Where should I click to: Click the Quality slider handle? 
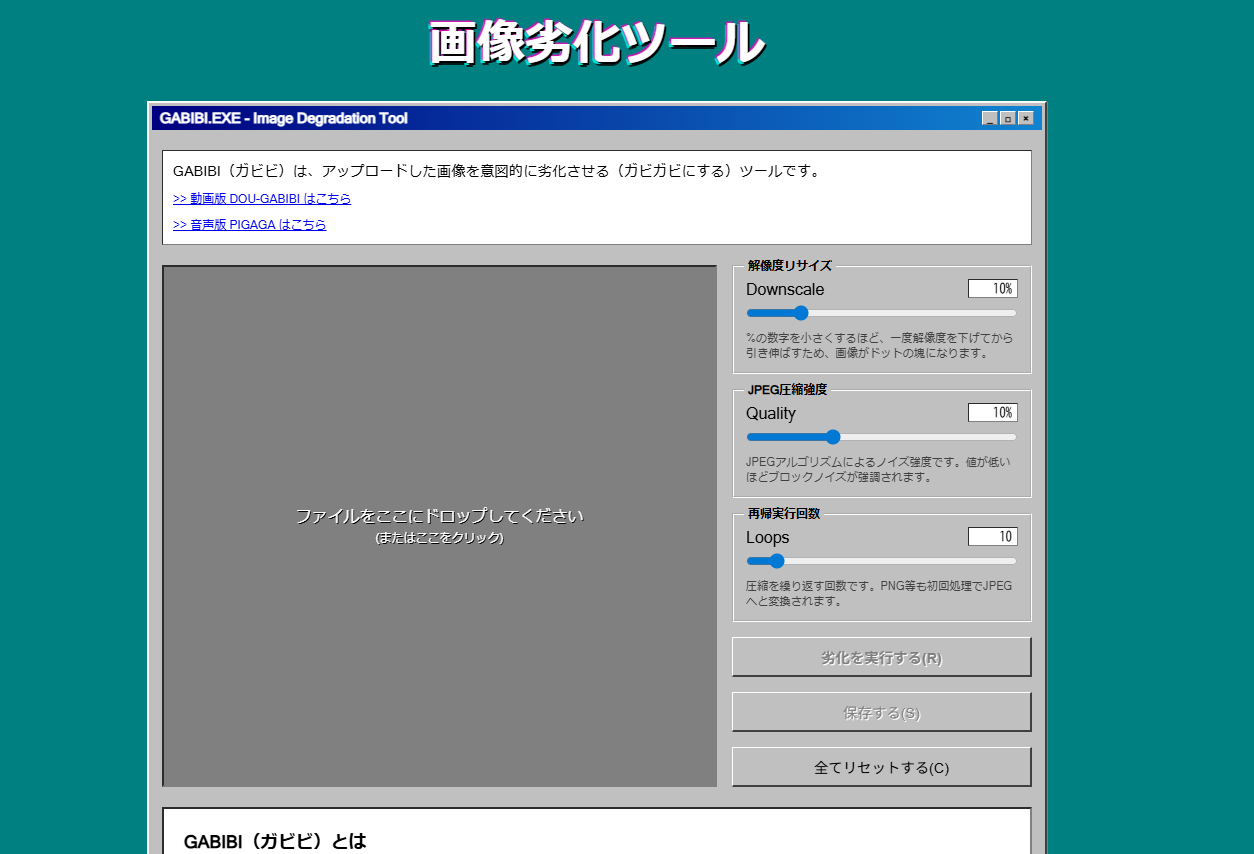[833, 437]
